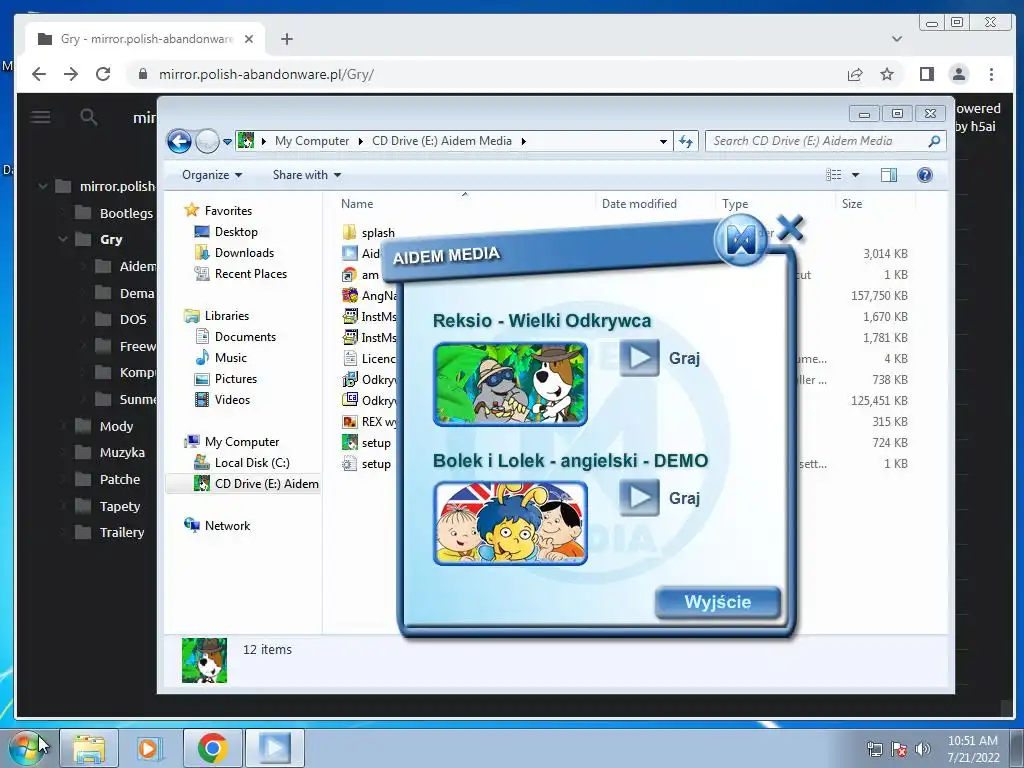Click the Graj play icon for Bolek i Lolek
Image resolution: width=1024 pixels, height=768 pixels.
click(639, 498)
